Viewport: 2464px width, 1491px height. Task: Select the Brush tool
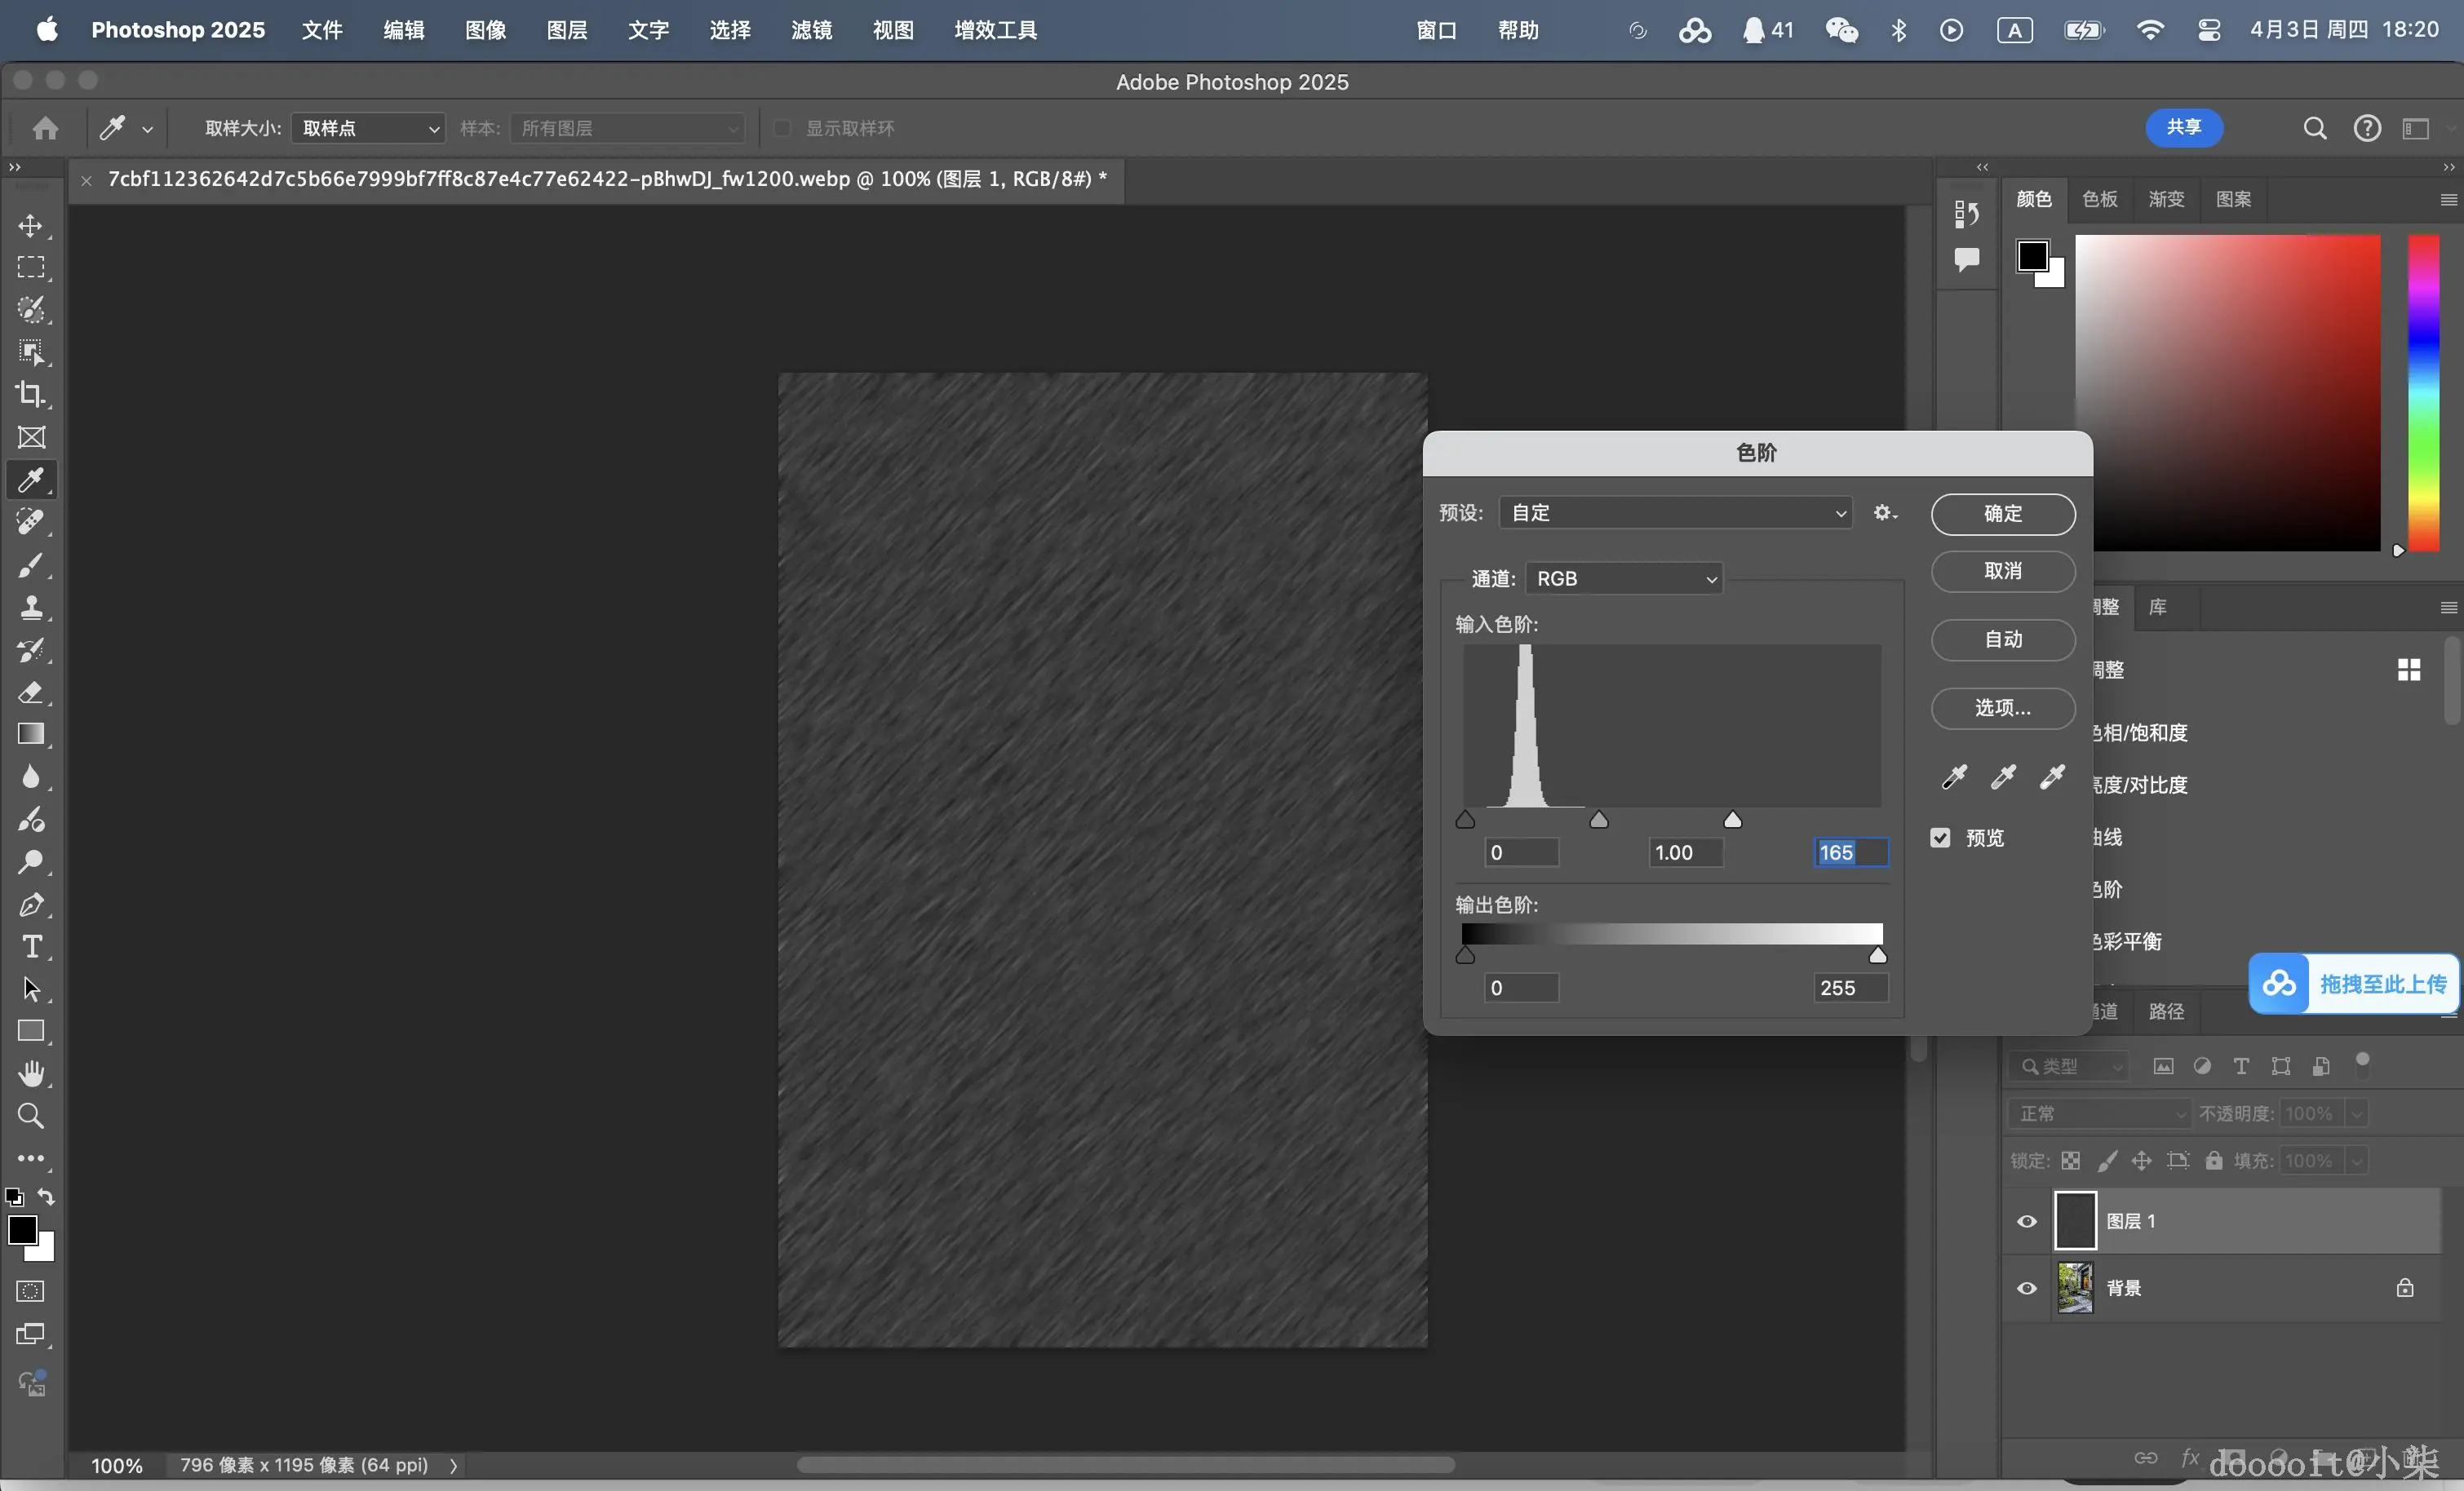(31, 565)
